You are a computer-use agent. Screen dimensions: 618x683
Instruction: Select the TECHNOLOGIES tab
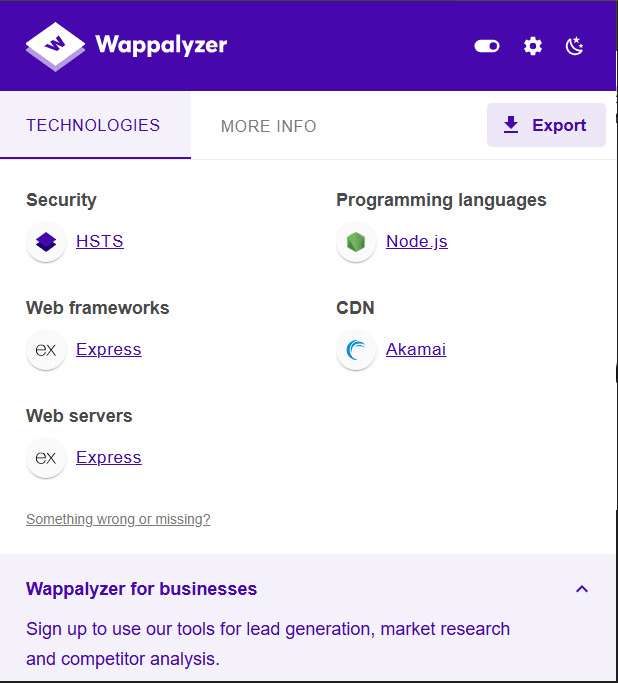pyautogui.click(x=95, y=125)
